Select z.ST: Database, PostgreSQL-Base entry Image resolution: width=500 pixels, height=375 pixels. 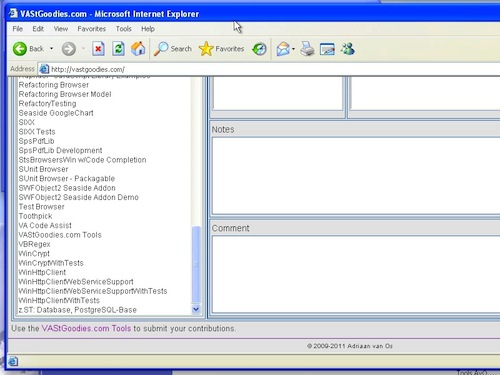point(77,310)
